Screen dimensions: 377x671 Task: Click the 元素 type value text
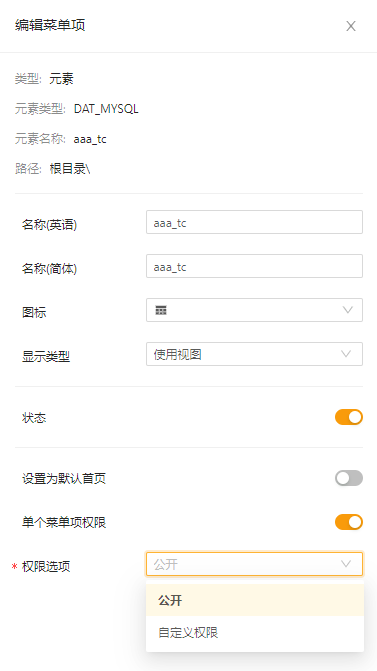62,79
